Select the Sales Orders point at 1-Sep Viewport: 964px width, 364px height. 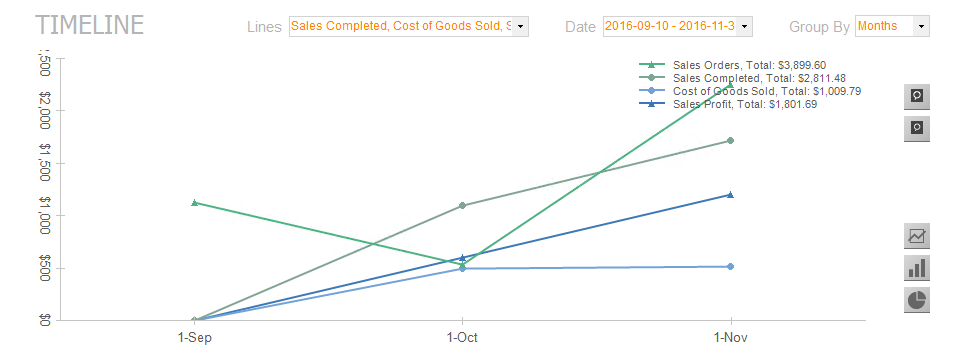pos(194,202)
